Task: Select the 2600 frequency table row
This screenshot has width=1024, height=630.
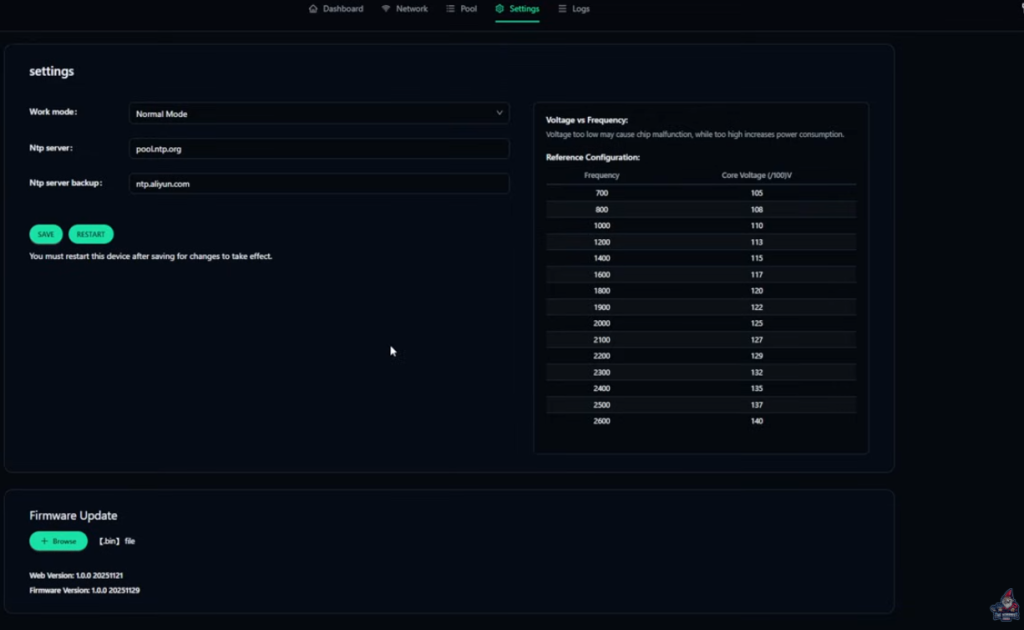Action: pos(700,421)
